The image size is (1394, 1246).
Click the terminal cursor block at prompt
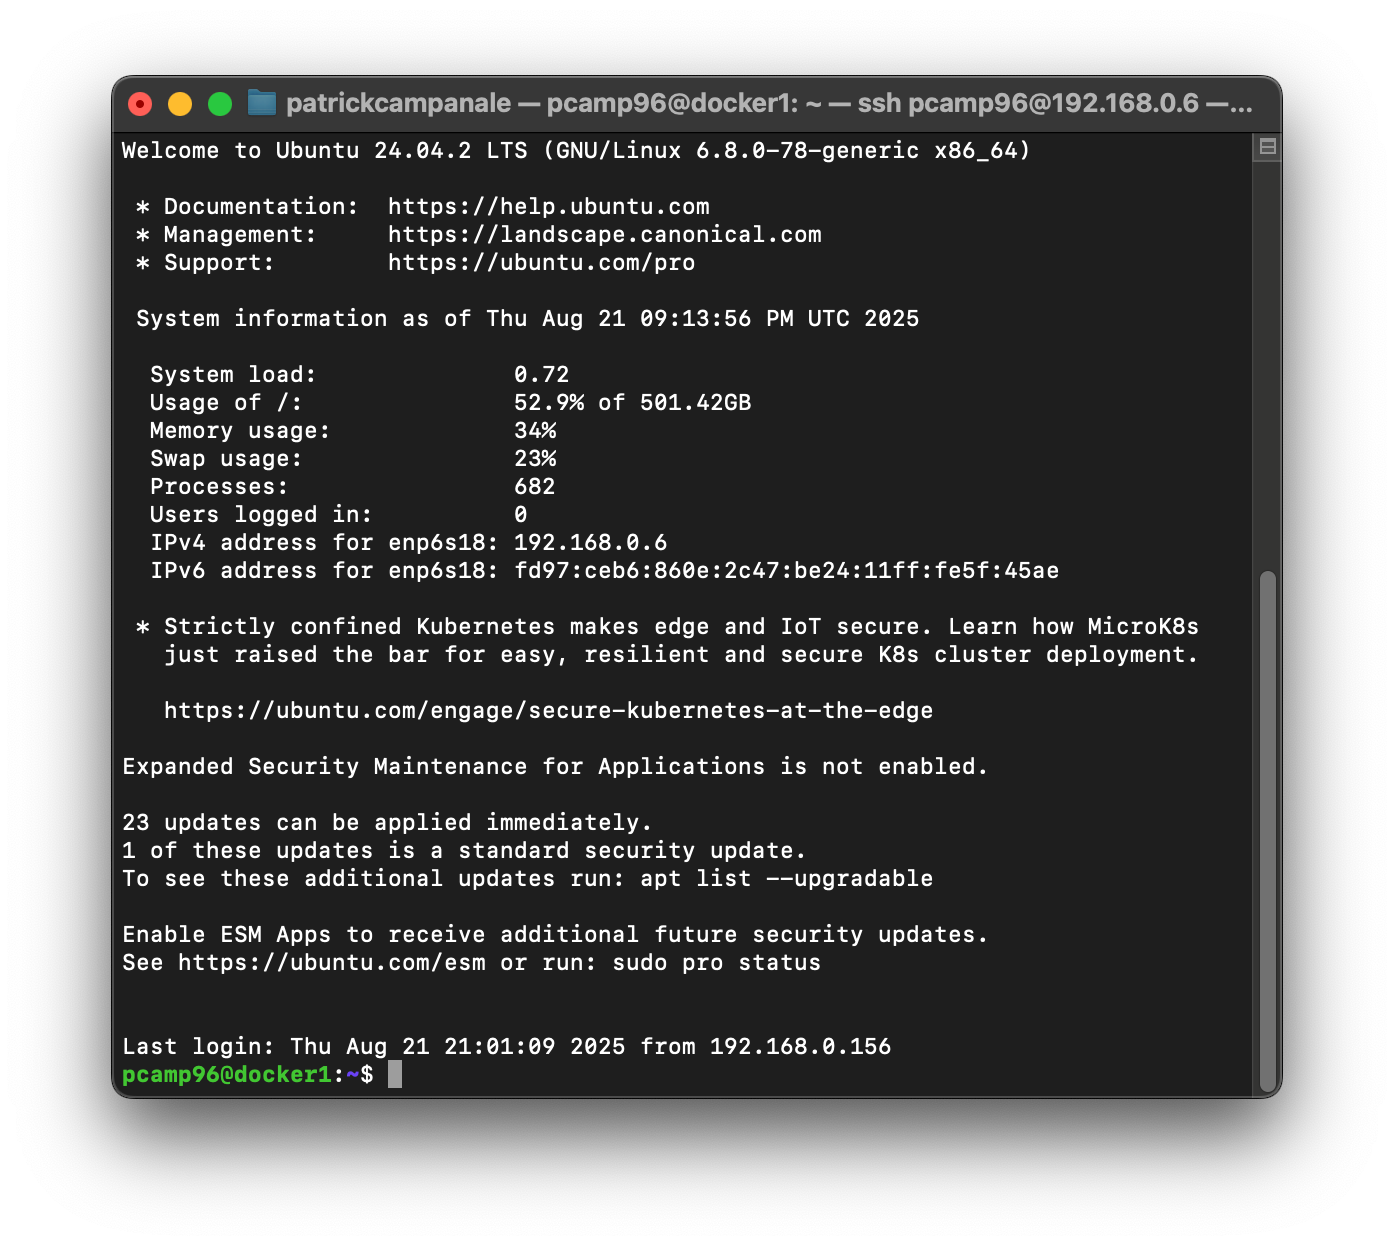395,1075
